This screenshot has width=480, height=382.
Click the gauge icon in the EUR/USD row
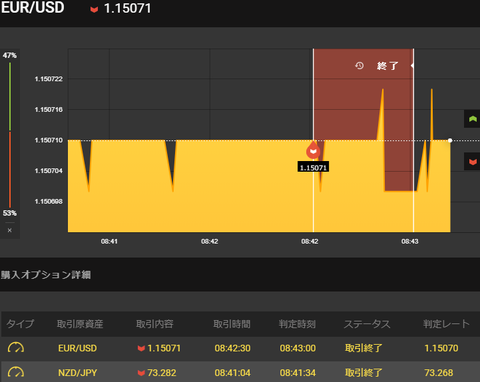pos(16,348)
